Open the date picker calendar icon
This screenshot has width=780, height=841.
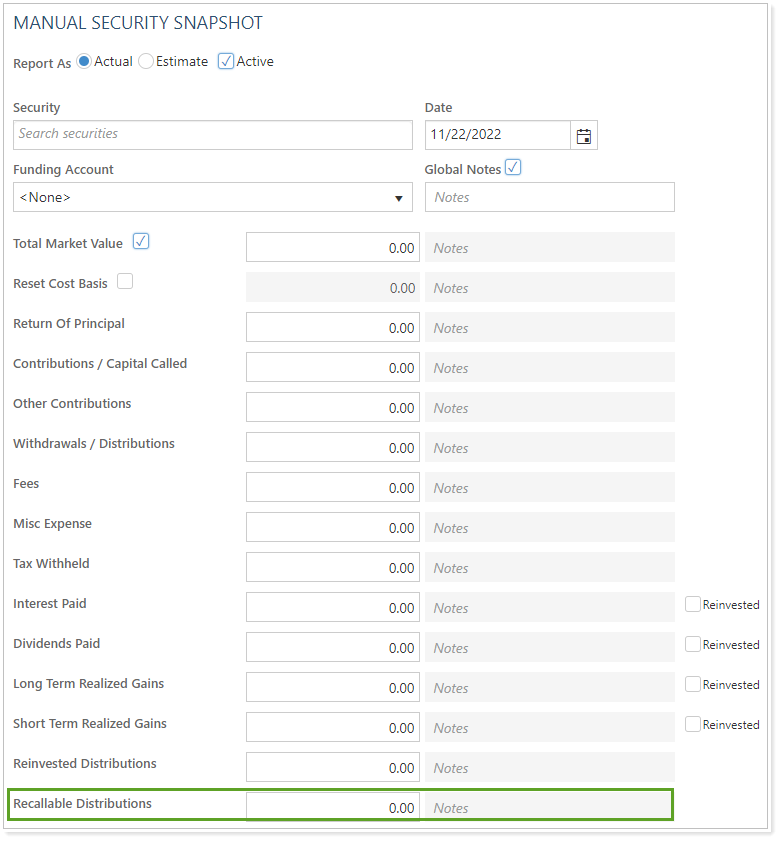pos(584,136)
